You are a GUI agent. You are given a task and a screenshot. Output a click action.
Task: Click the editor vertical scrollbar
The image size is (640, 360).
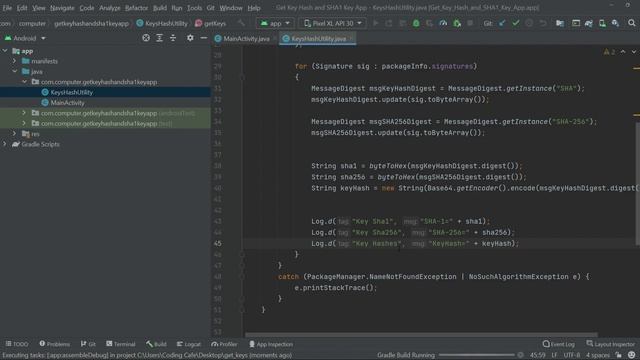pyautogui.click(x=638, y=184)
